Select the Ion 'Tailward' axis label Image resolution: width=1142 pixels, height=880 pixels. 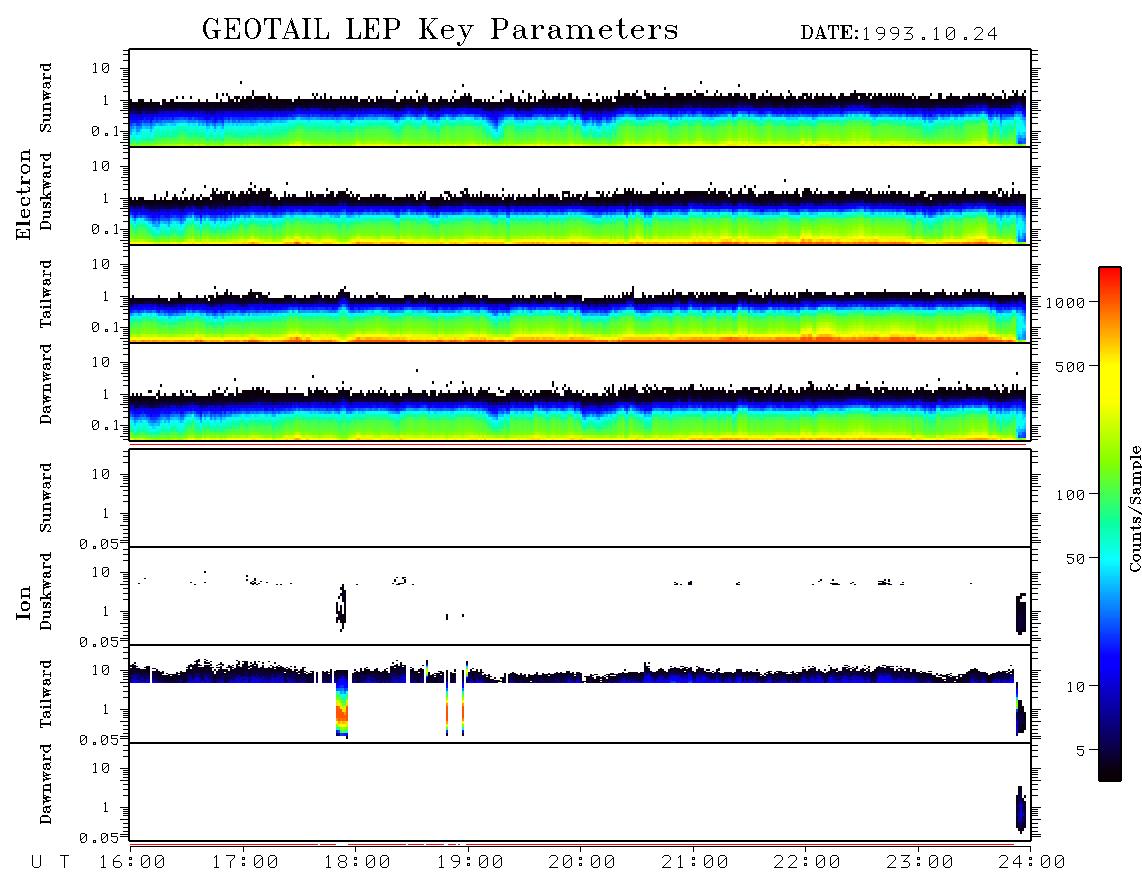(x=45, y=694)
